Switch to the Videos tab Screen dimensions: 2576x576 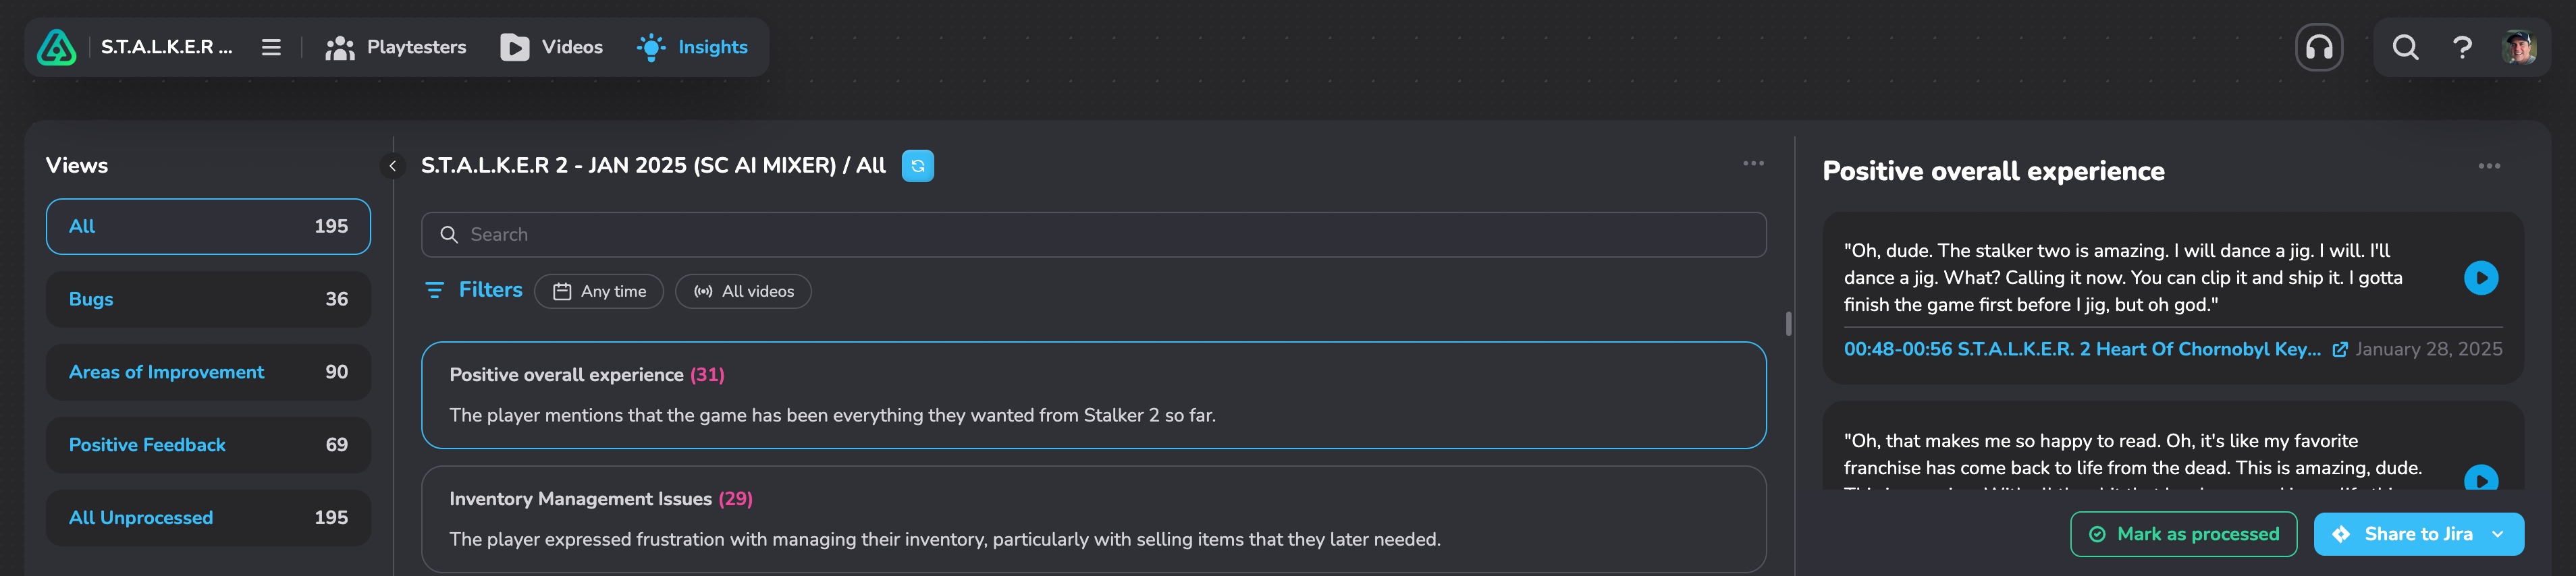coord(552,47)
